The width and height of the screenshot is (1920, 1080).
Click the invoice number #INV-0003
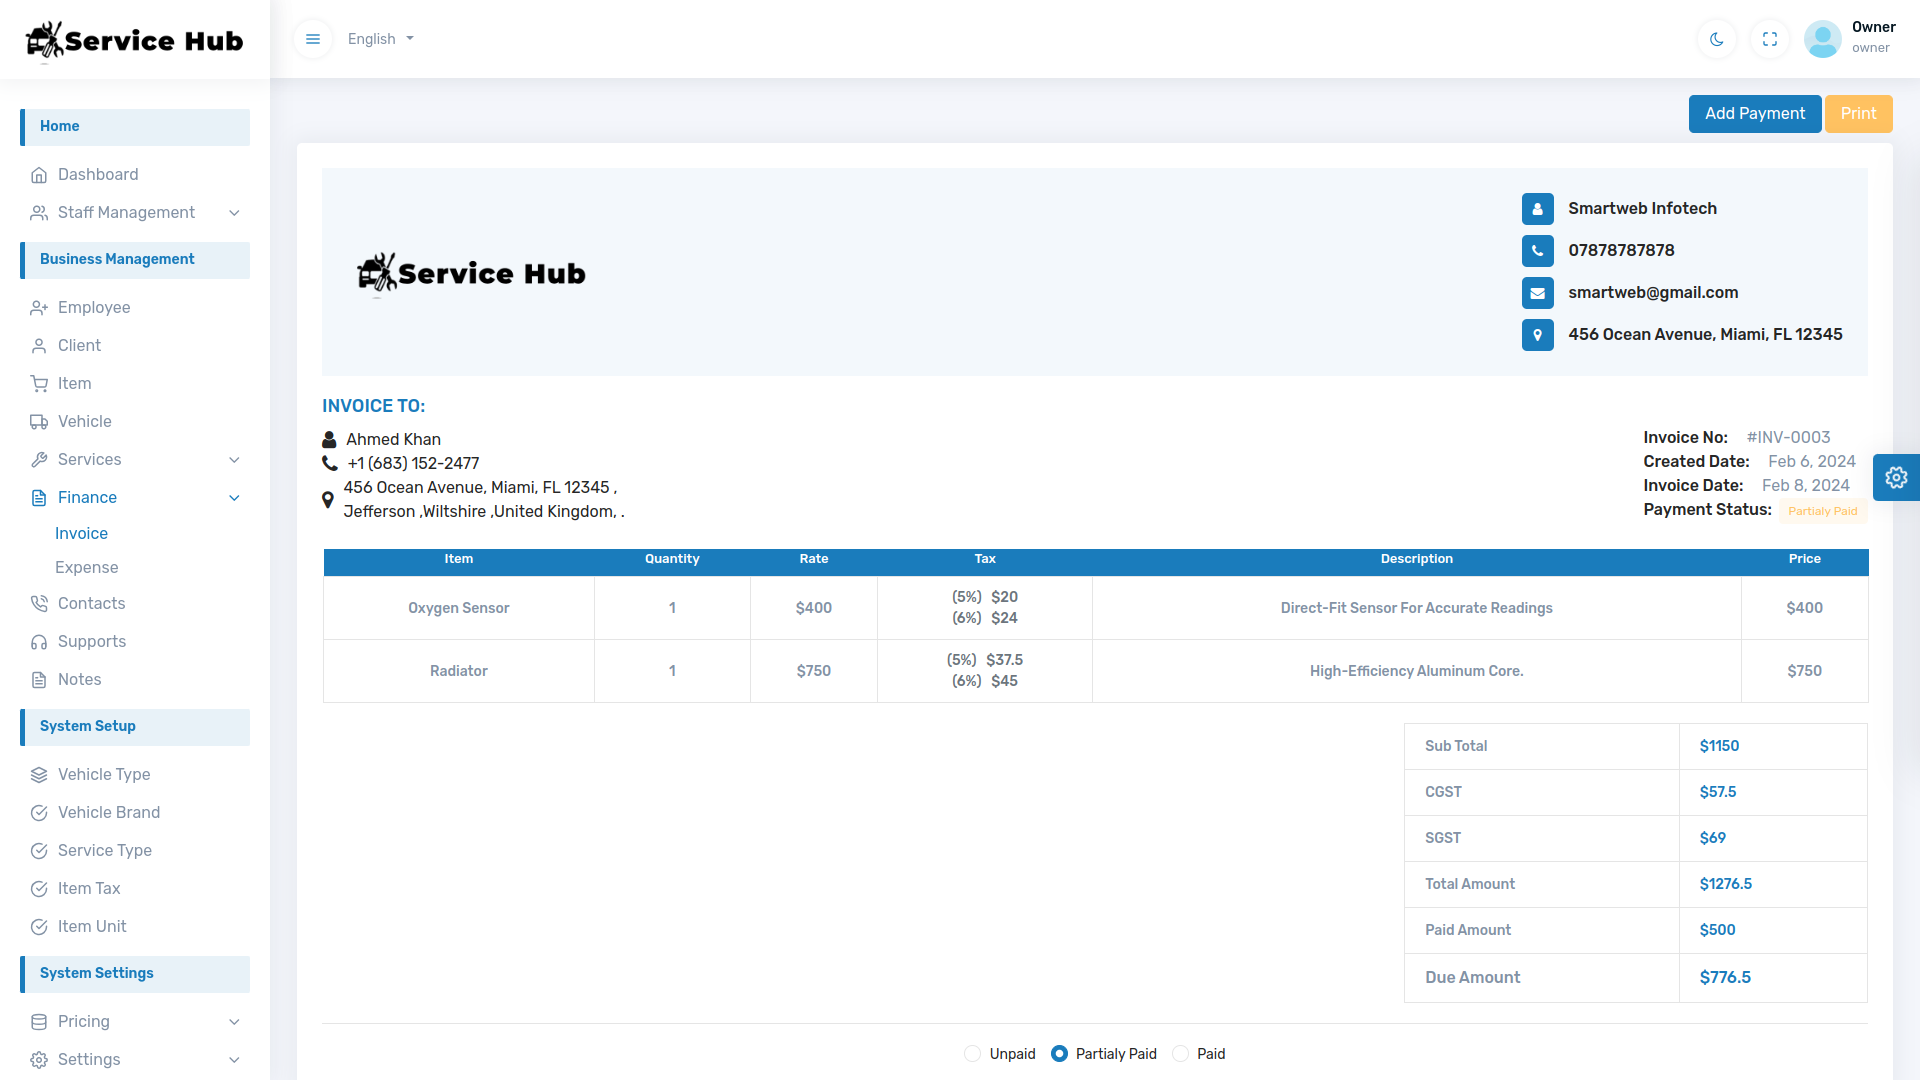click(1788, 438)
